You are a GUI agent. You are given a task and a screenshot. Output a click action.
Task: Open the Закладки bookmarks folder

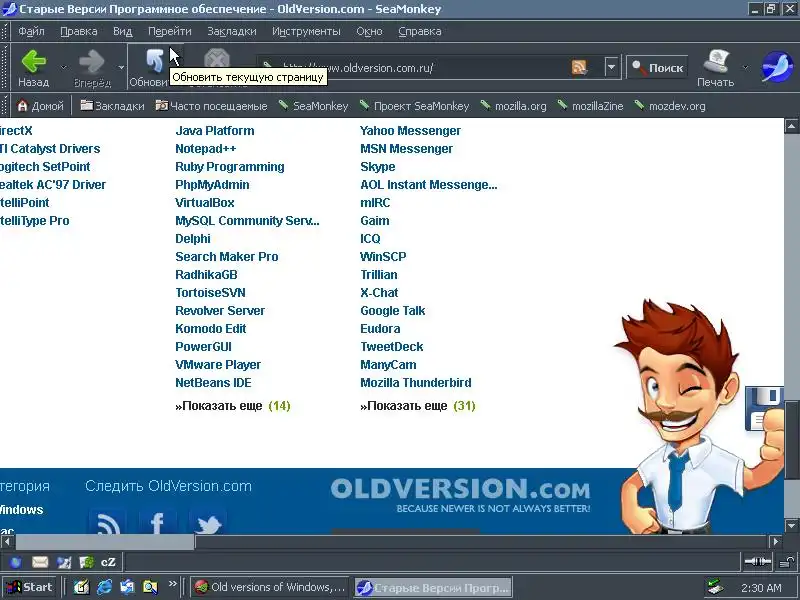112,106
